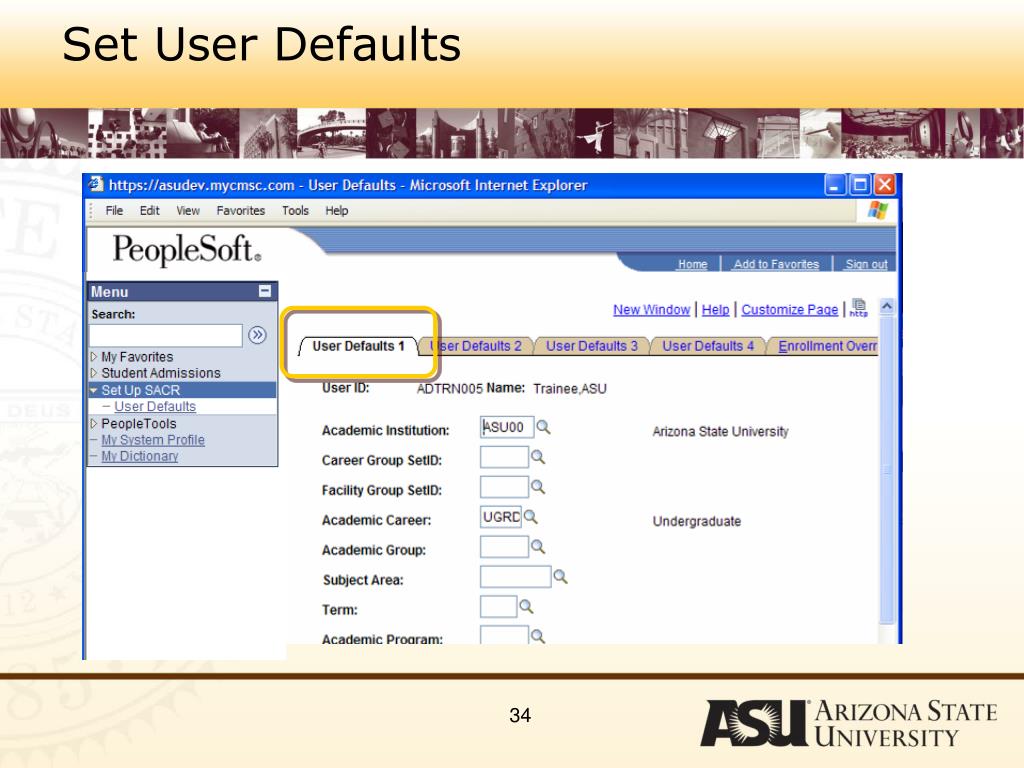1024x768 pixels.
Task: Click the Customize Page link
Action: click(x=789, y=310)
